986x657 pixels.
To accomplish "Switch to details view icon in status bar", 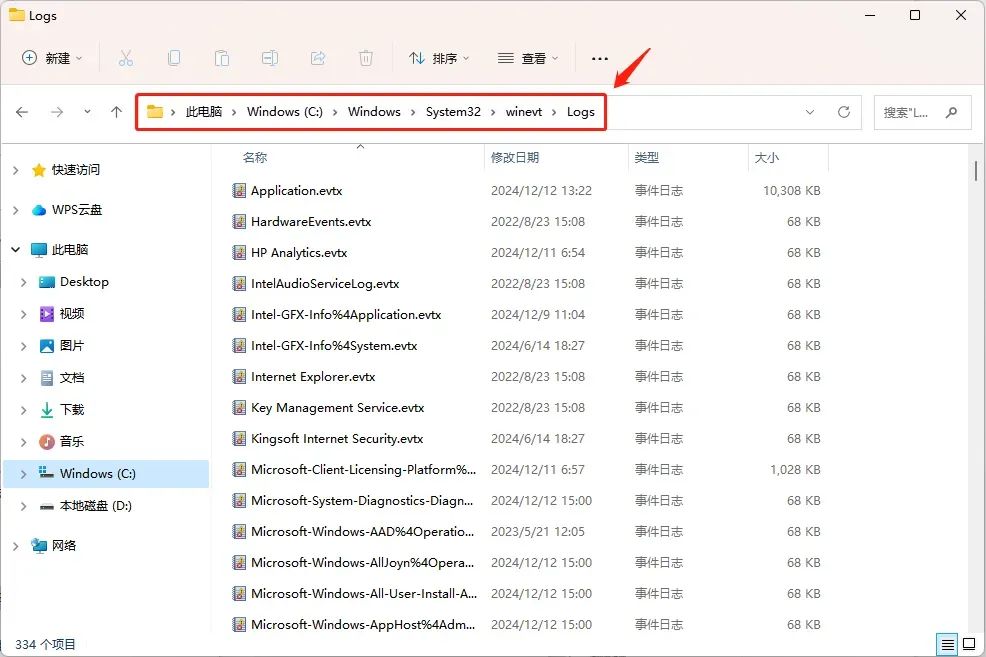I will [947, 644].
